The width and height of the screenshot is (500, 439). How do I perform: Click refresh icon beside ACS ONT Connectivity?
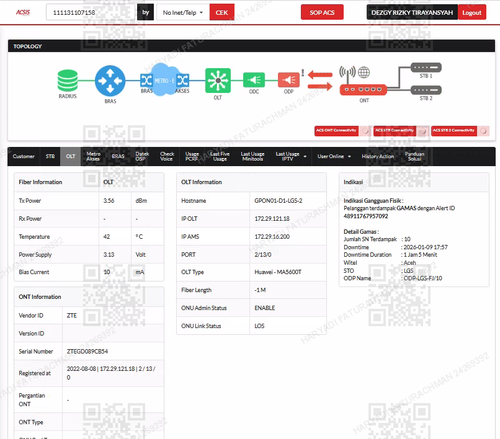click(x=366, y=131)
